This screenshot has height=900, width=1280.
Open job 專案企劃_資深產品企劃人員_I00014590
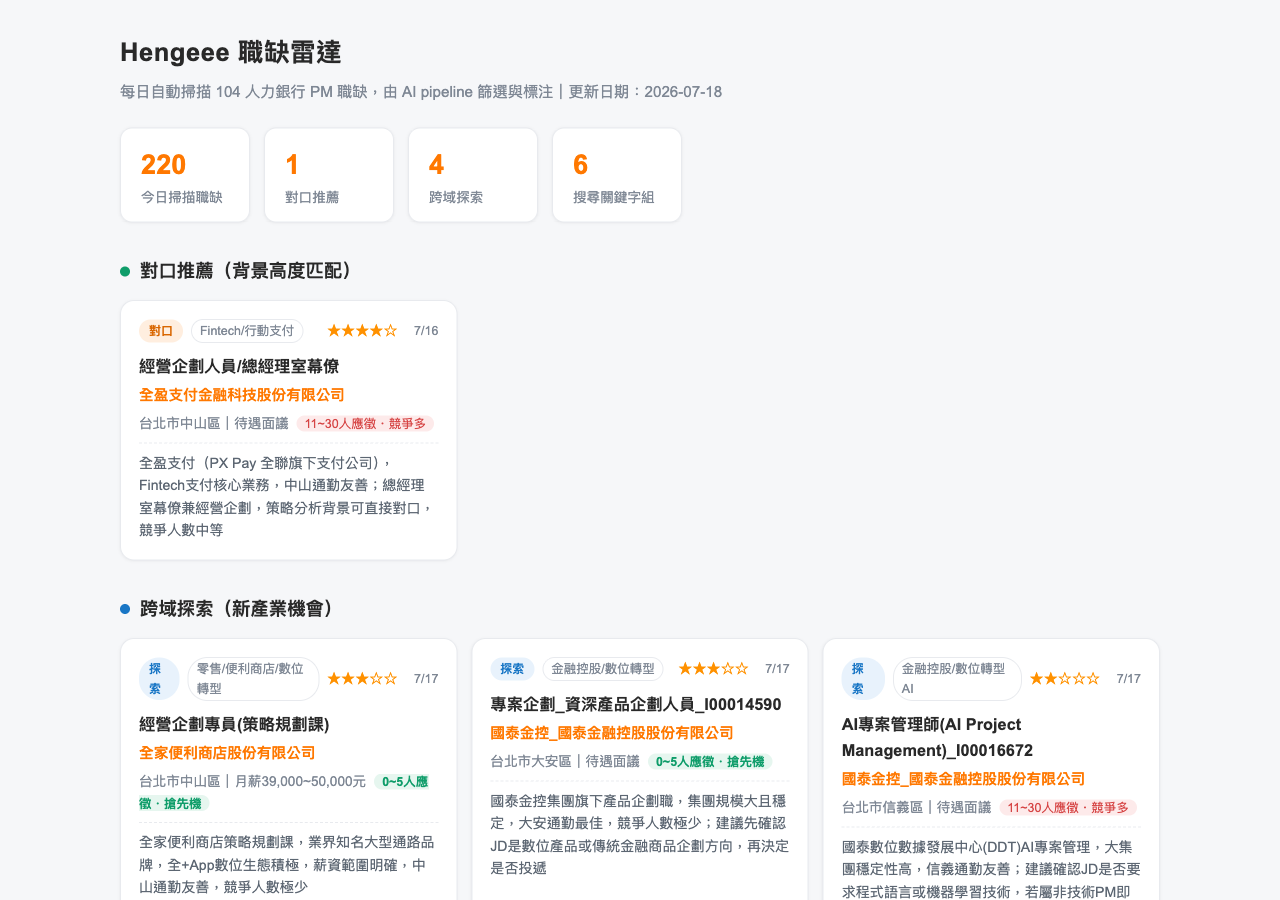click(636, 704)
